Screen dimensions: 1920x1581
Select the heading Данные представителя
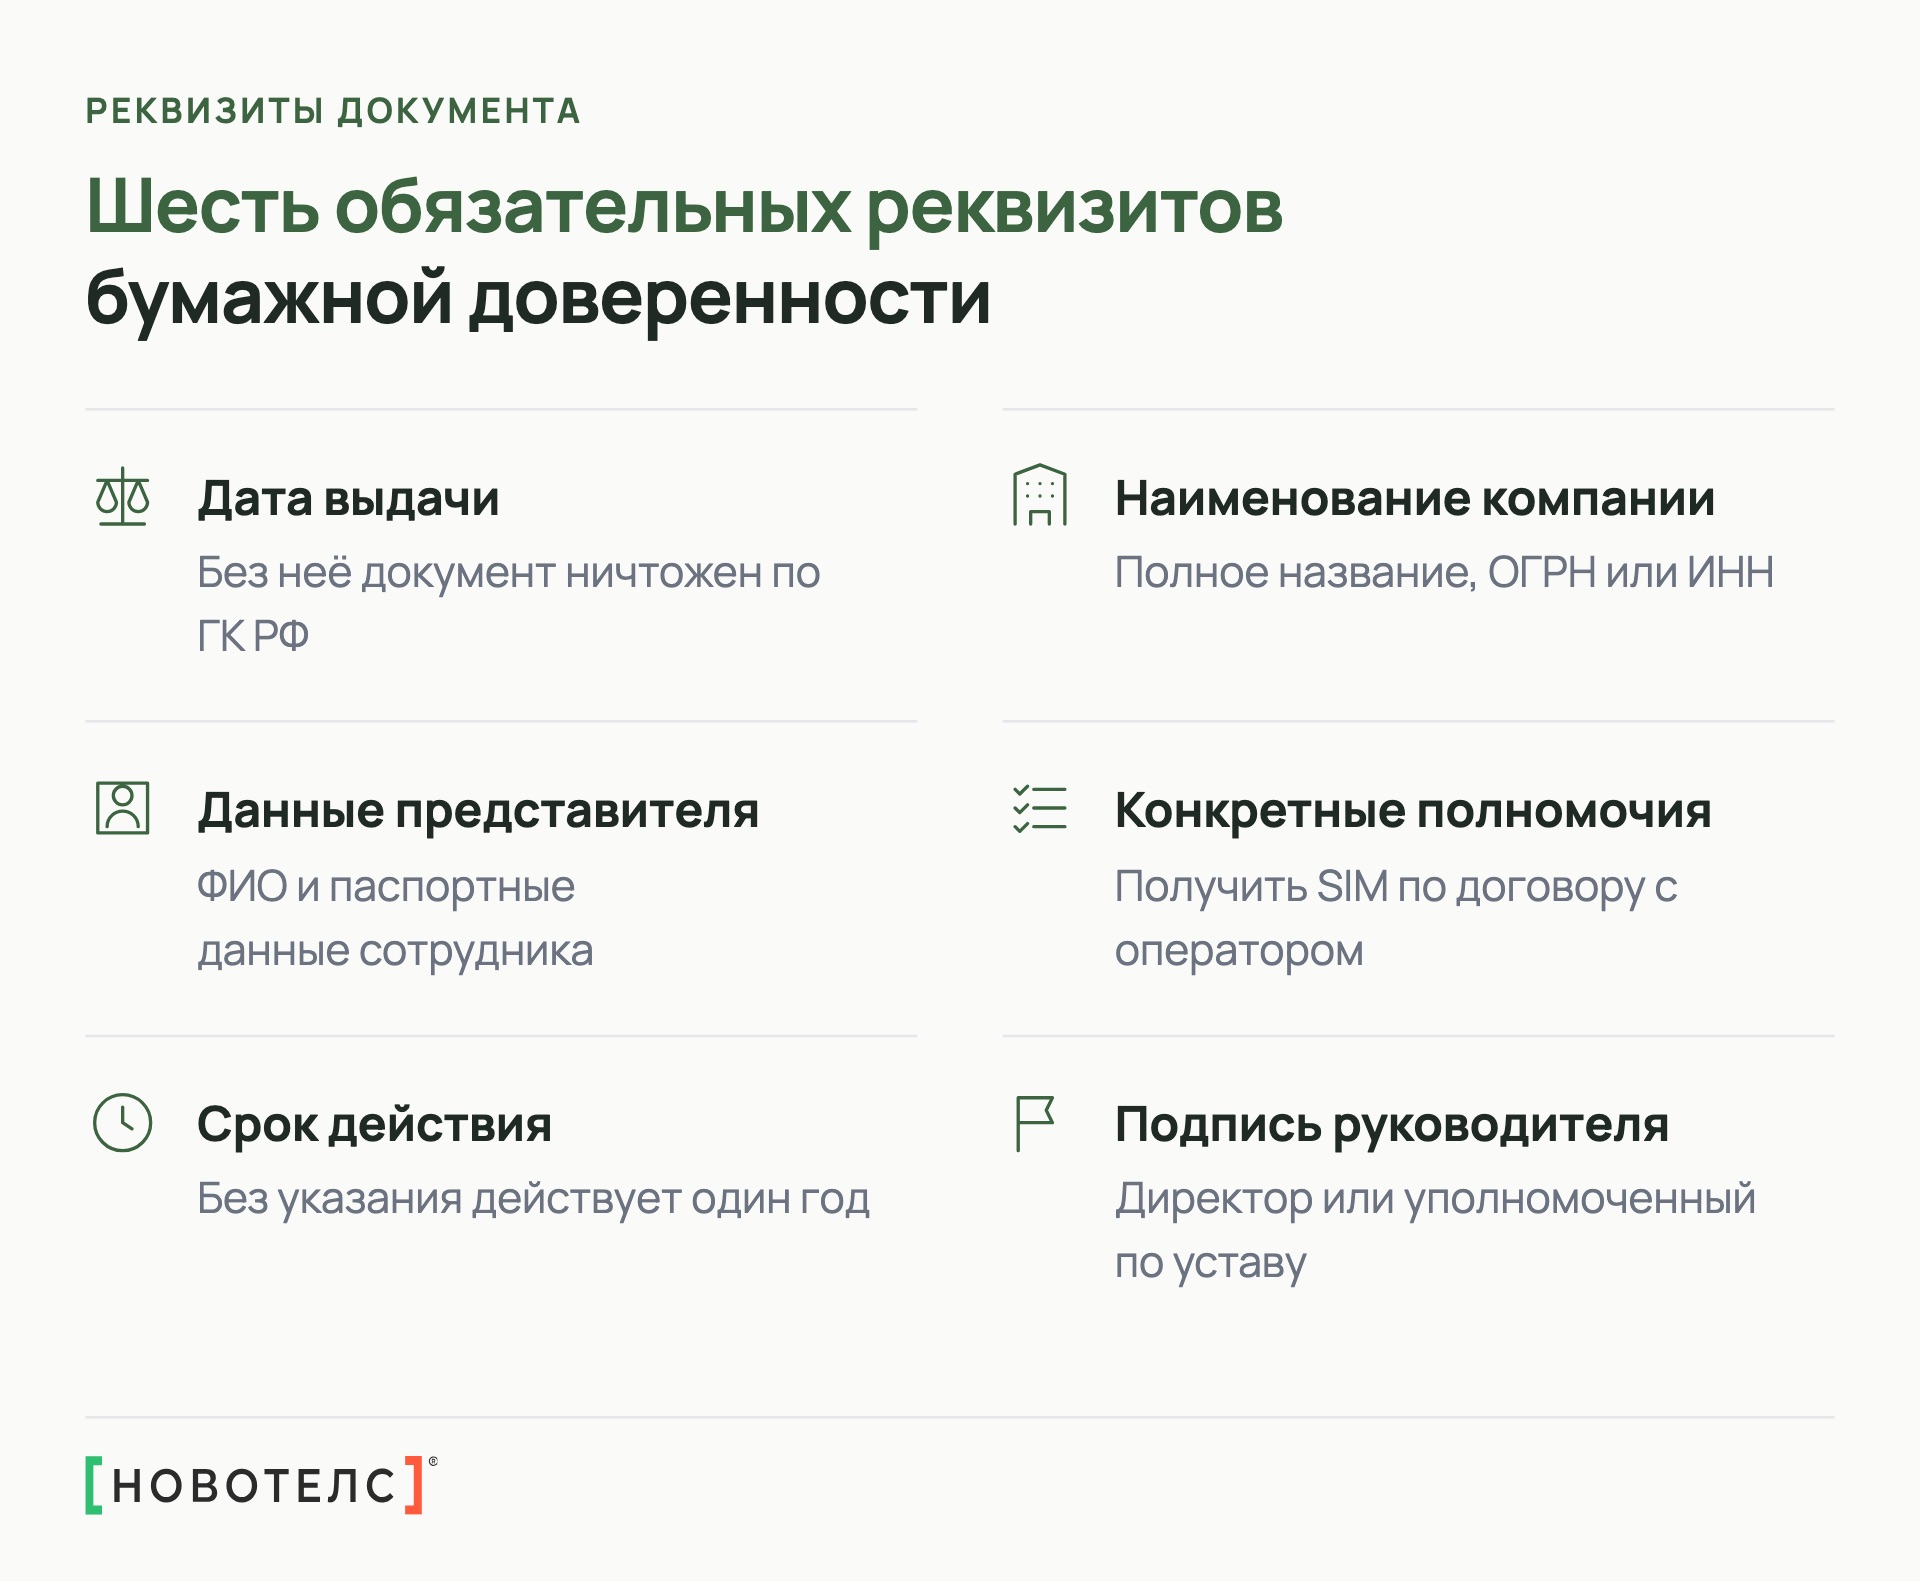tap(478, 812)
